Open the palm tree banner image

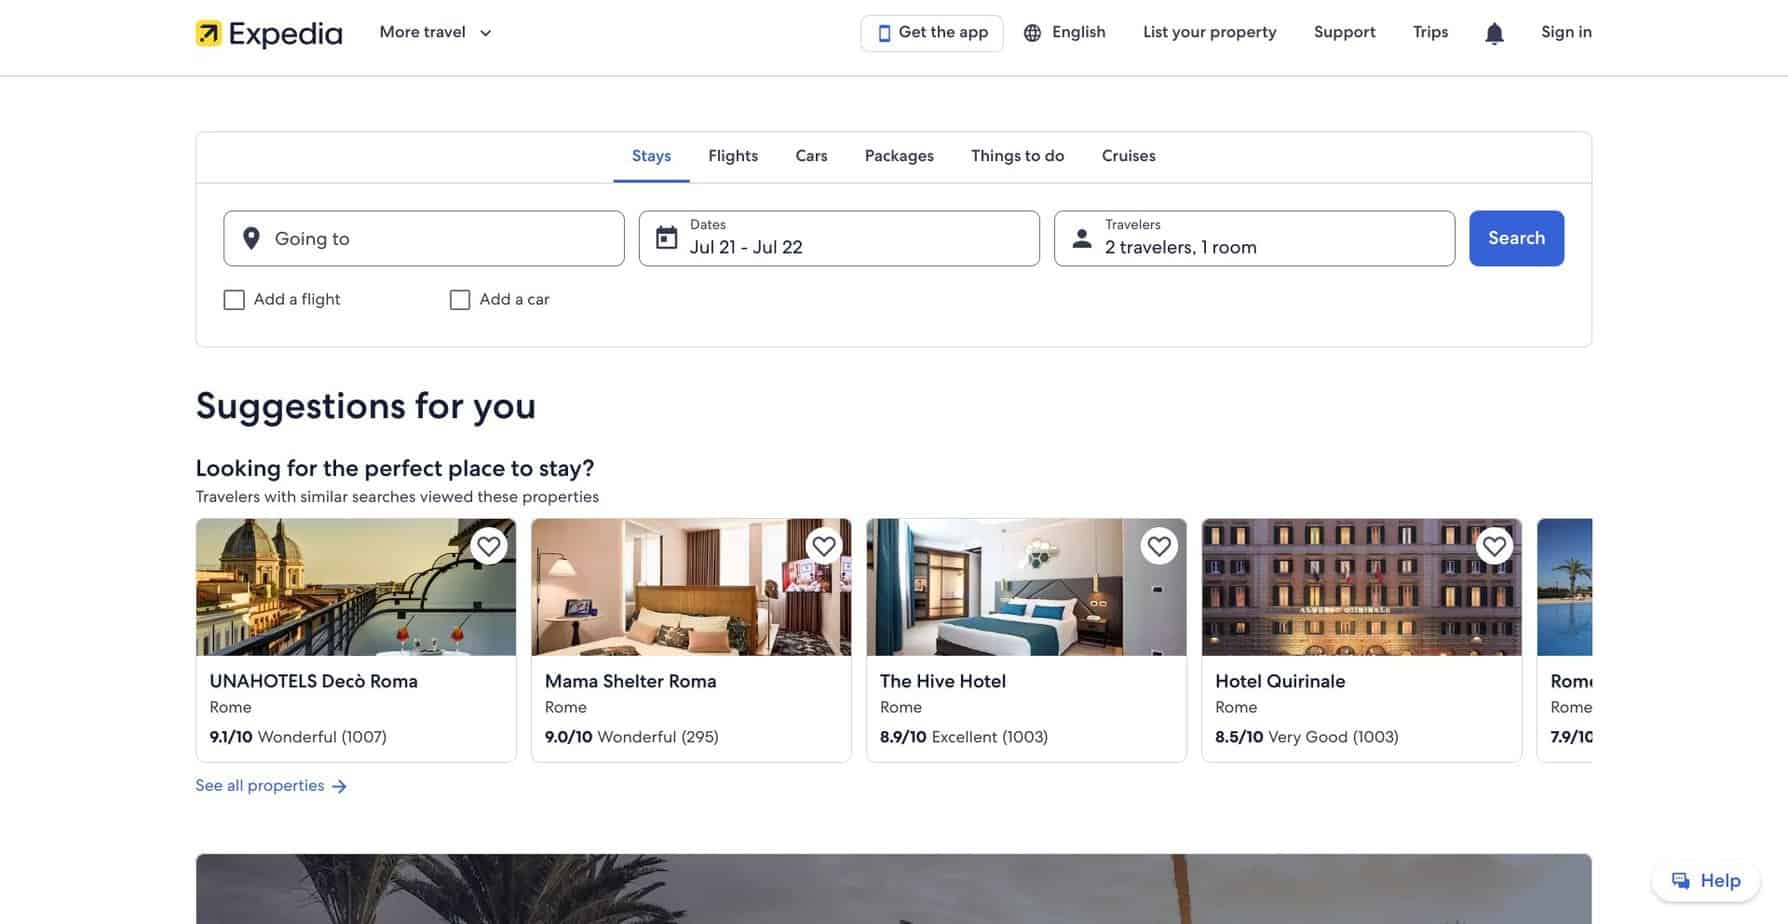pyautogui.click(x=894, y=889)
